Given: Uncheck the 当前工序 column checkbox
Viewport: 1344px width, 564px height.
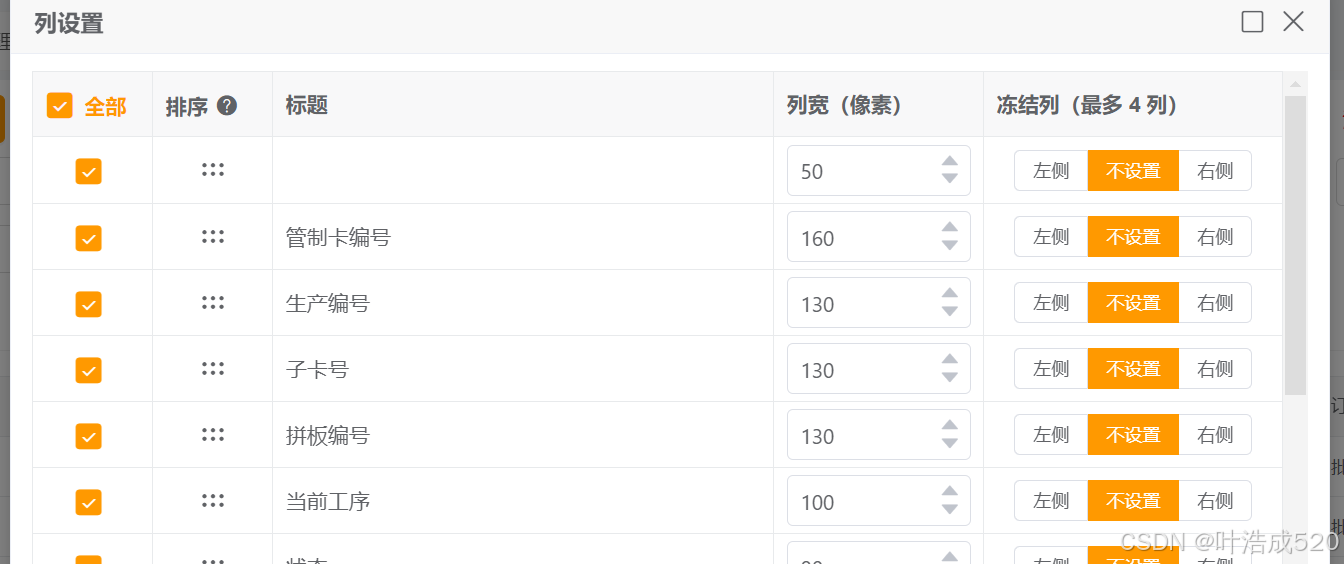Looking at the screenshot, I should click(x=89, y=502).
